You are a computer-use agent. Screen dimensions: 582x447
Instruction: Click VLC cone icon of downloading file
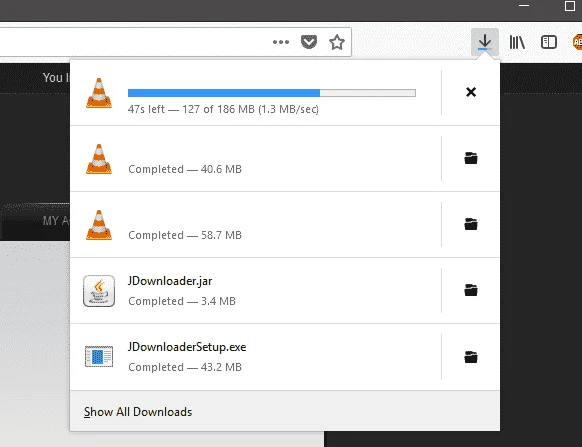99,93
